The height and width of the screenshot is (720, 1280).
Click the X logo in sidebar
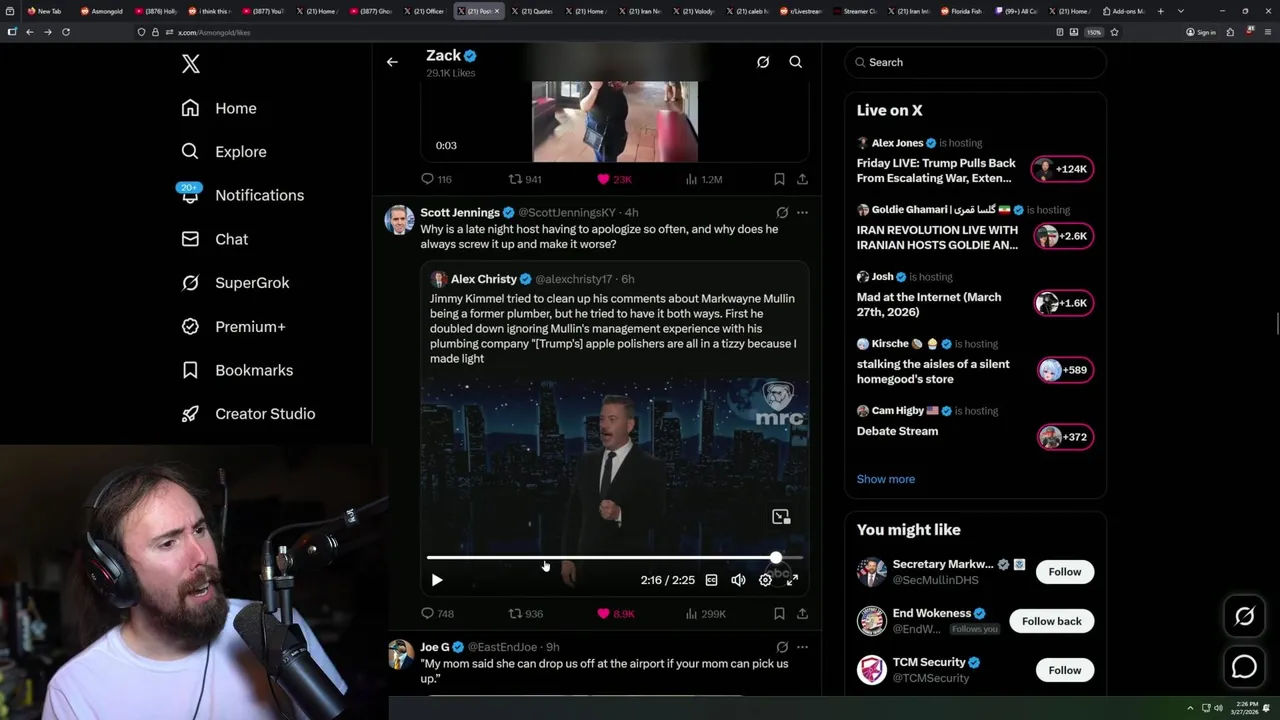click(x=191, y=64)
